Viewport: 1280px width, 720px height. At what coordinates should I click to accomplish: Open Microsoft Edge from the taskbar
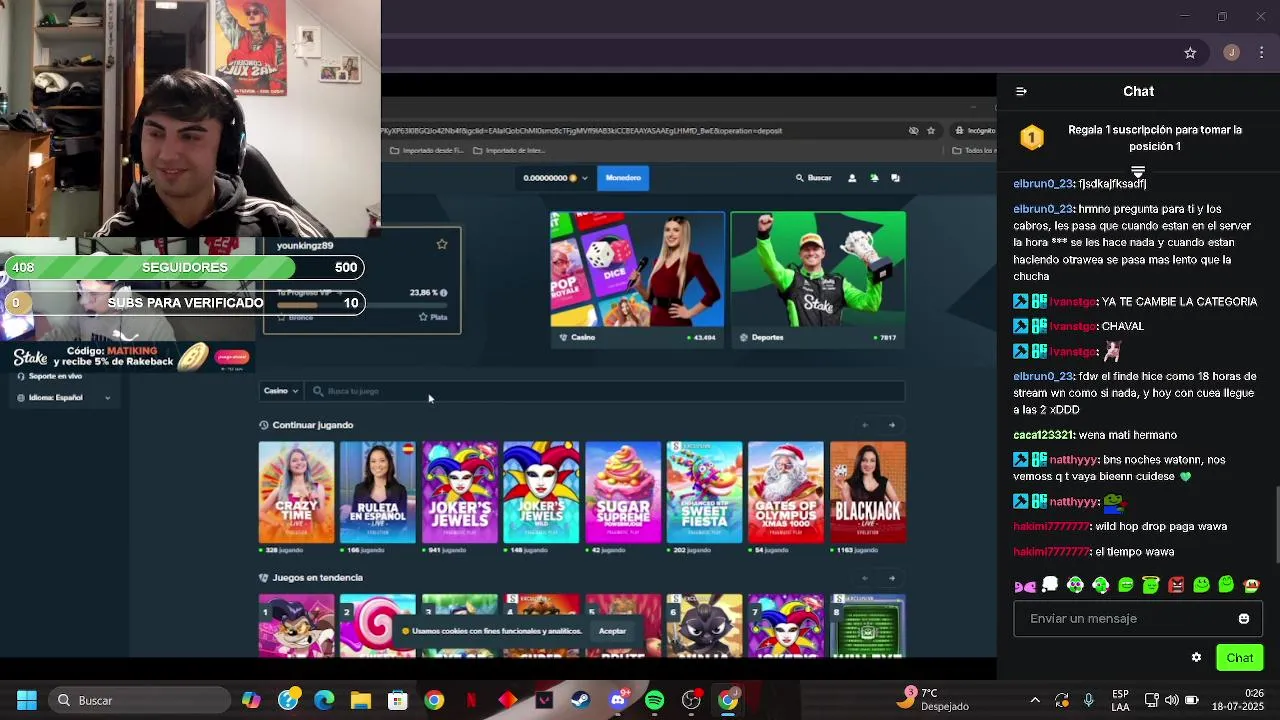tap(324, 700)
